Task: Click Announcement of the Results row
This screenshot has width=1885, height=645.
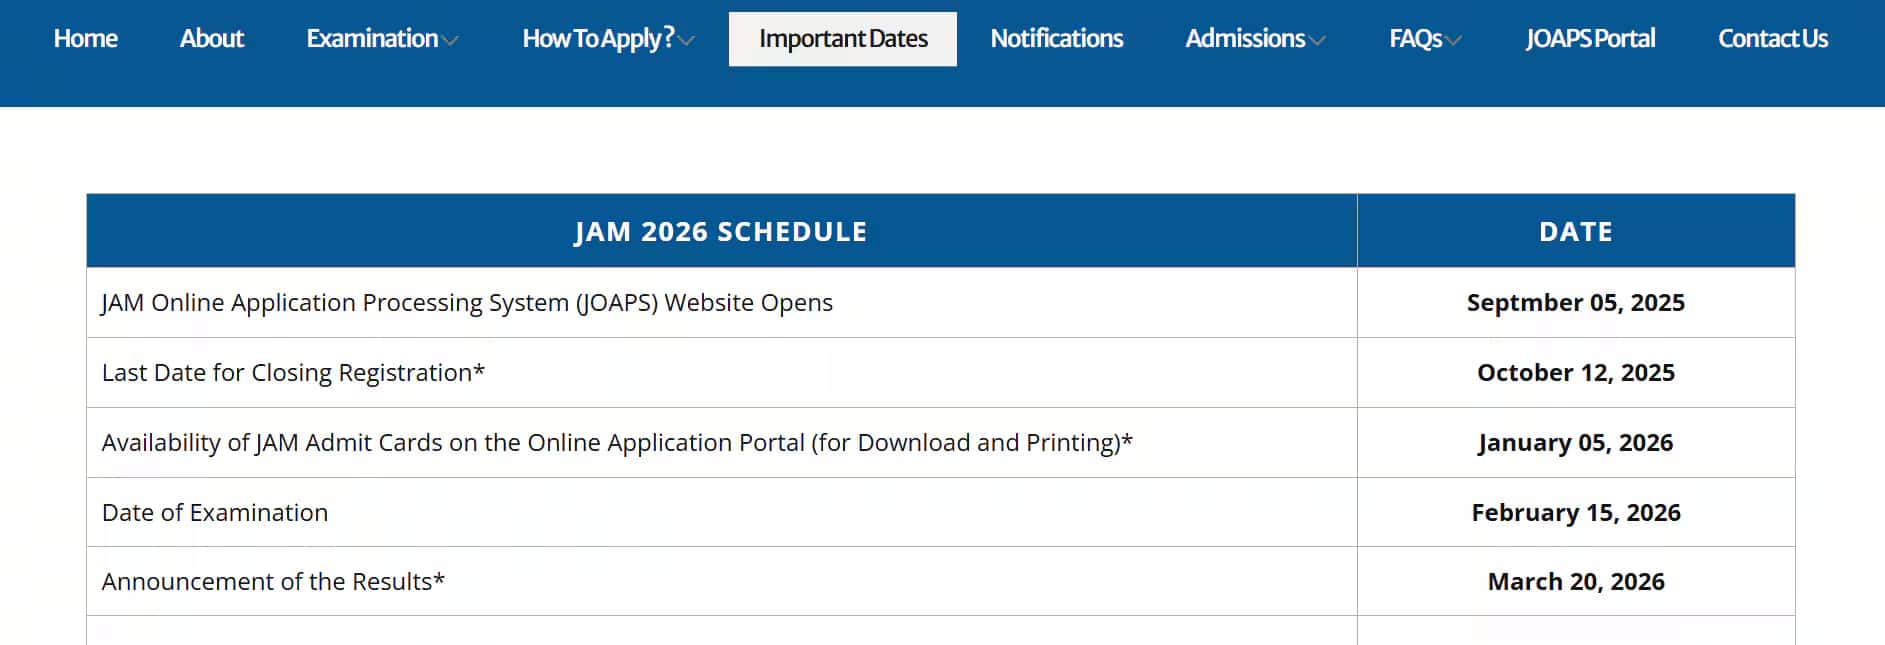Action: coord(273,582)
